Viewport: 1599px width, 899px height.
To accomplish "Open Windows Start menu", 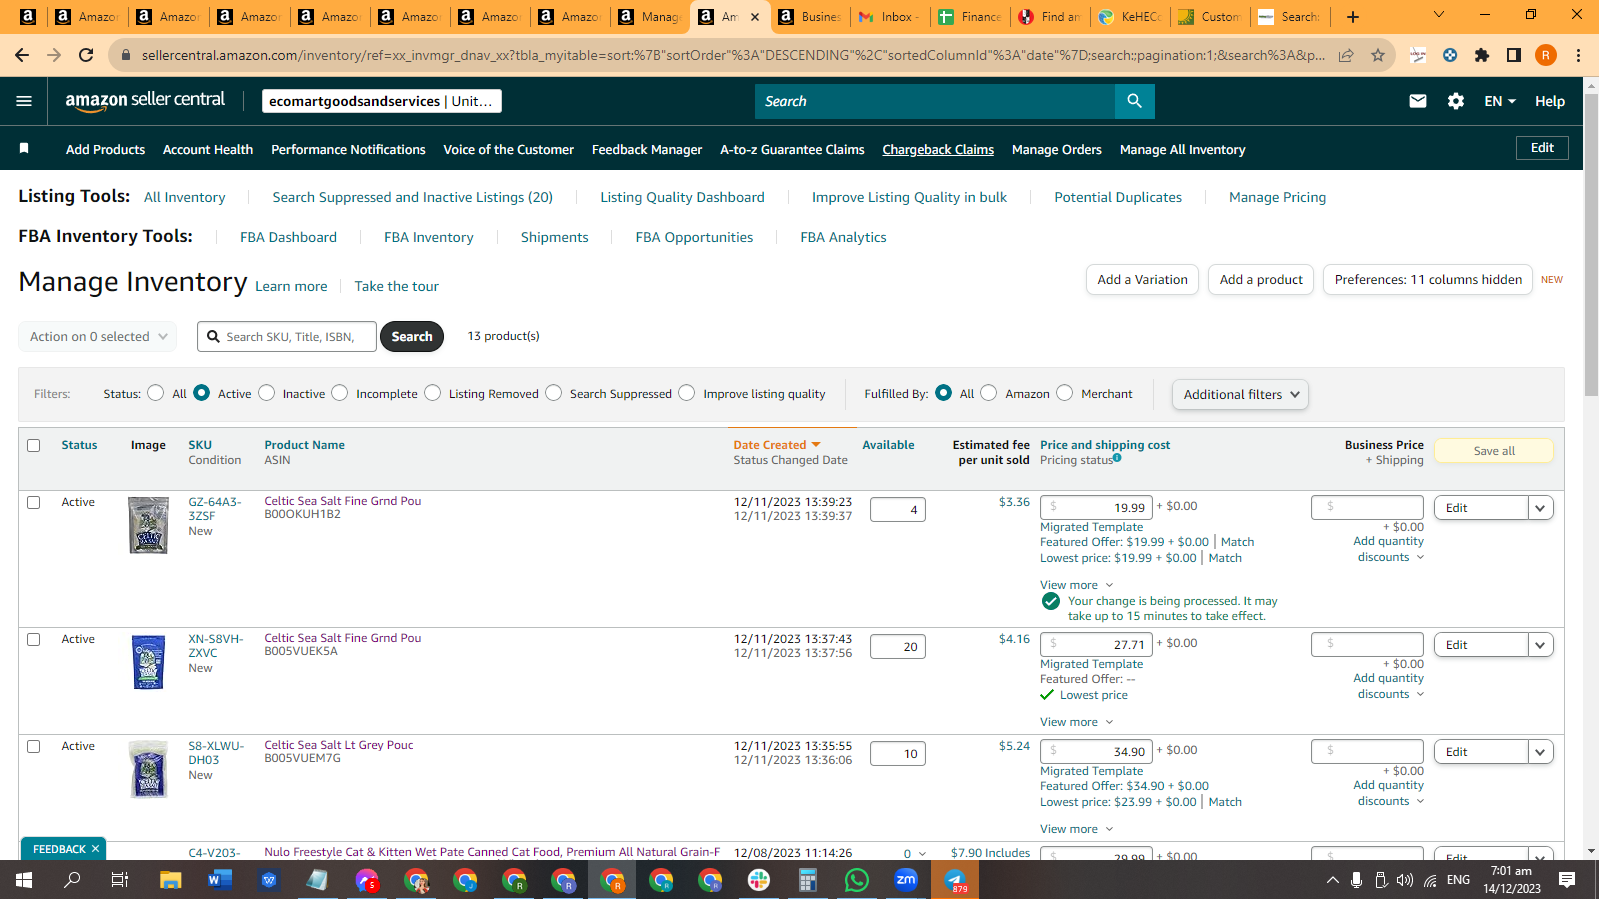I will pyautogui.click(x=24, y=880).
